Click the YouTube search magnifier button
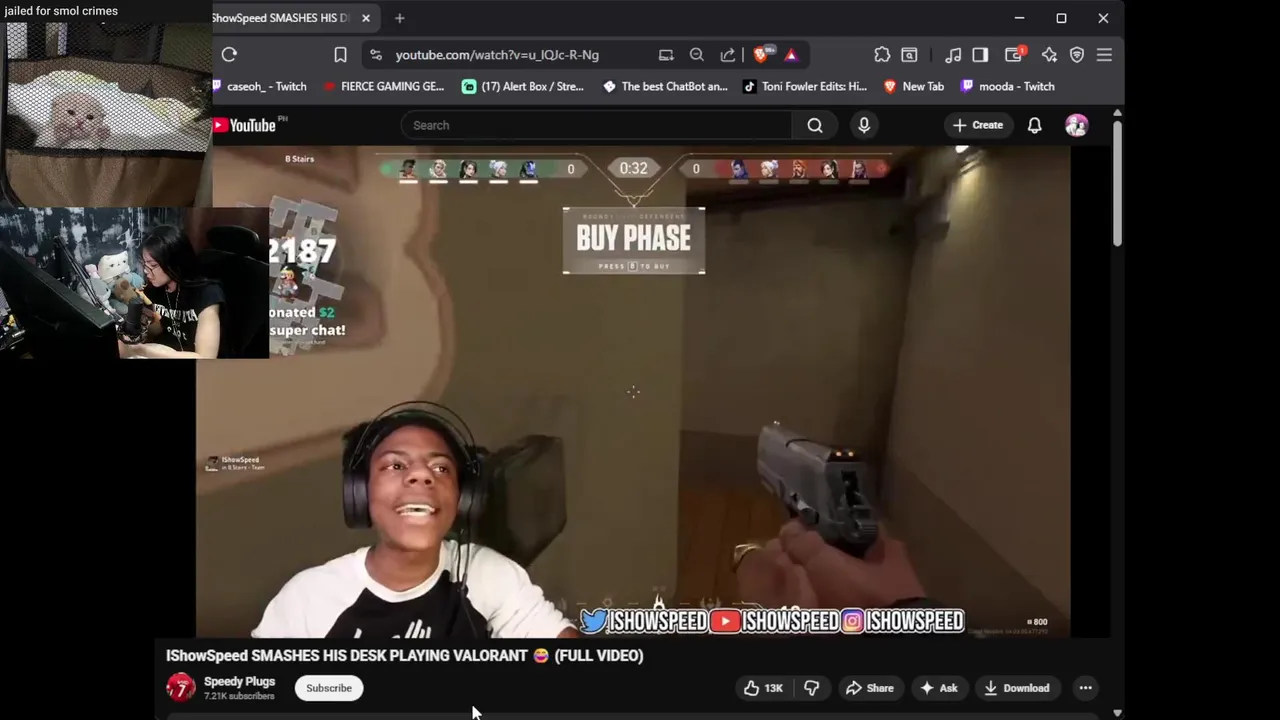Image resolution: width=1280 pixels, height=720 pixels. pos(815,125)
